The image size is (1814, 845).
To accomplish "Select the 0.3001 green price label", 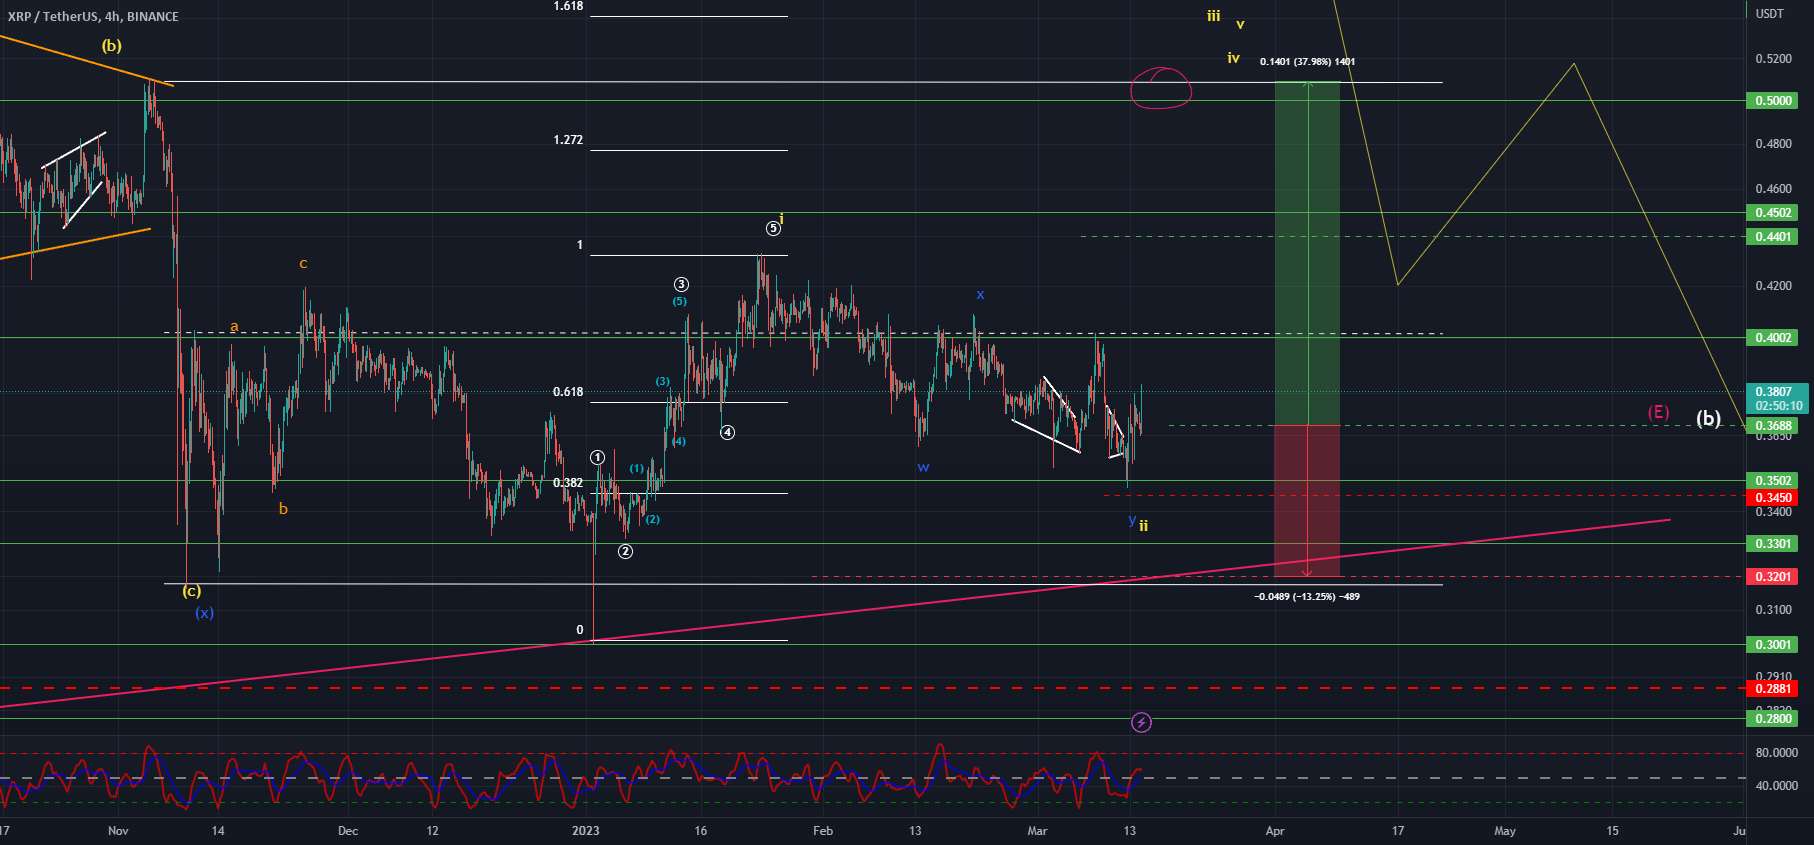I will (1772, 645).
